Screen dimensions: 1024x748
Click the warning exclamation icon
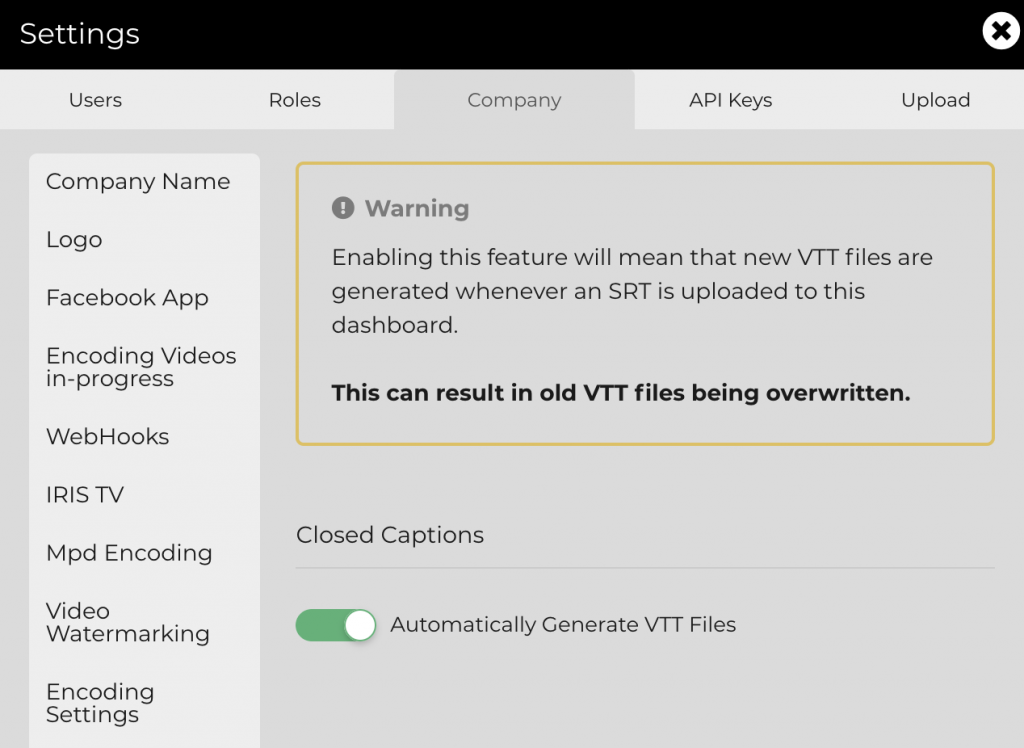pos(343,208)
